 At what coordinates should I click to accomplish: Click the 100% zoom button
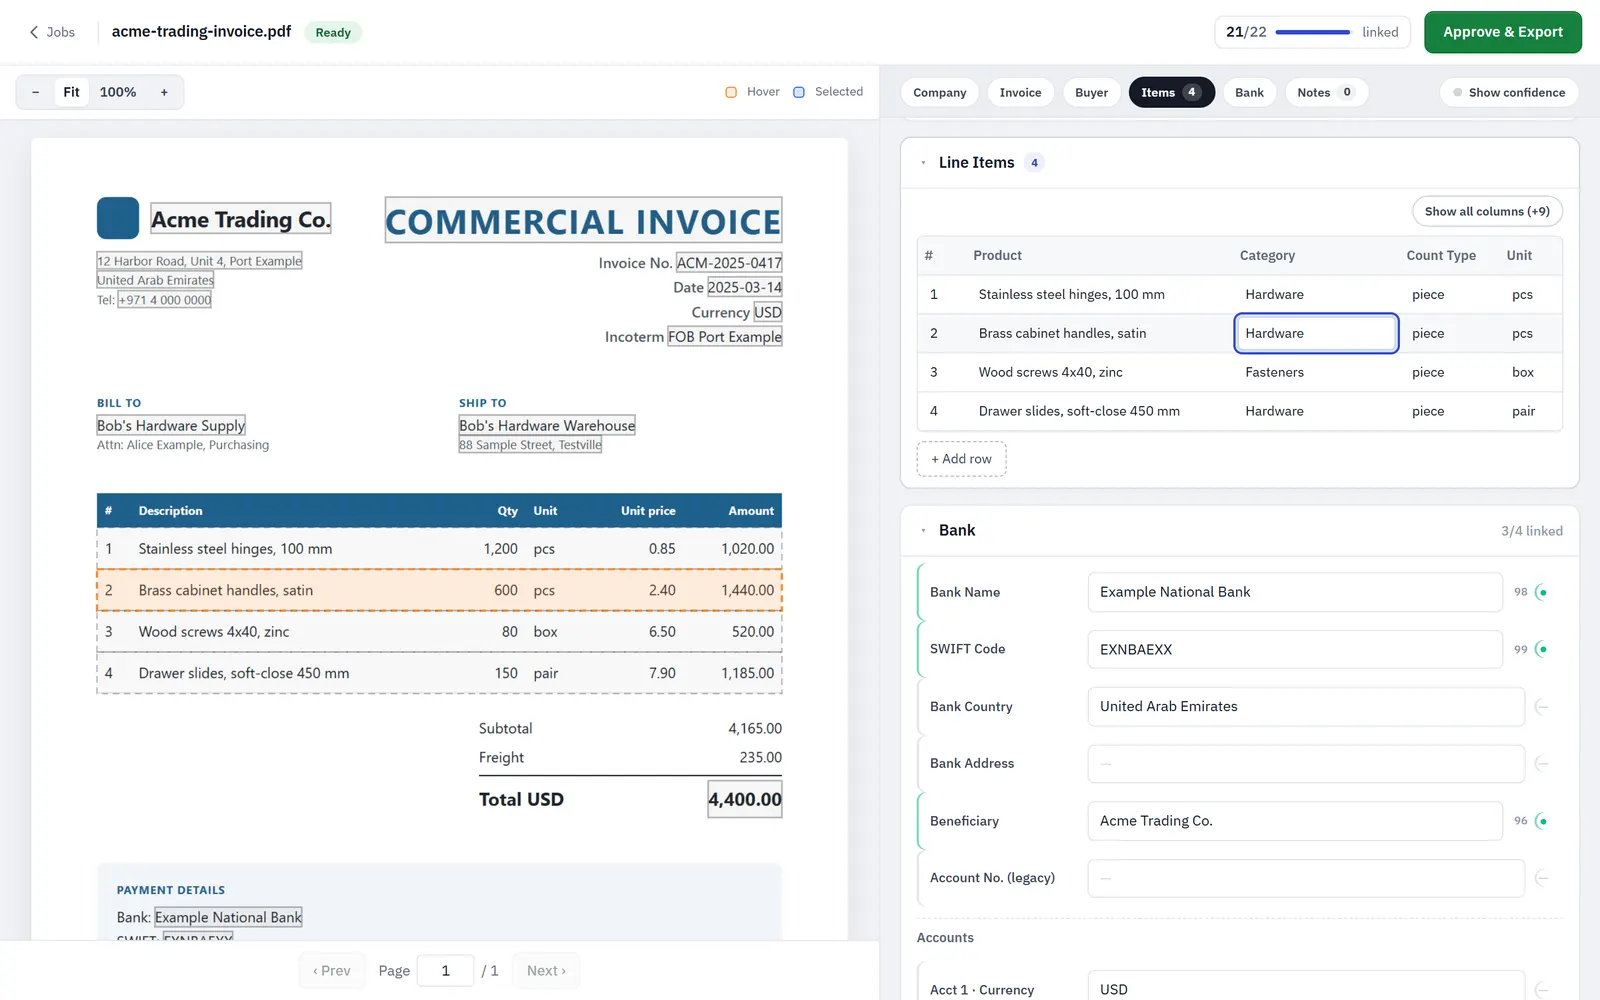tap(118, 92)
